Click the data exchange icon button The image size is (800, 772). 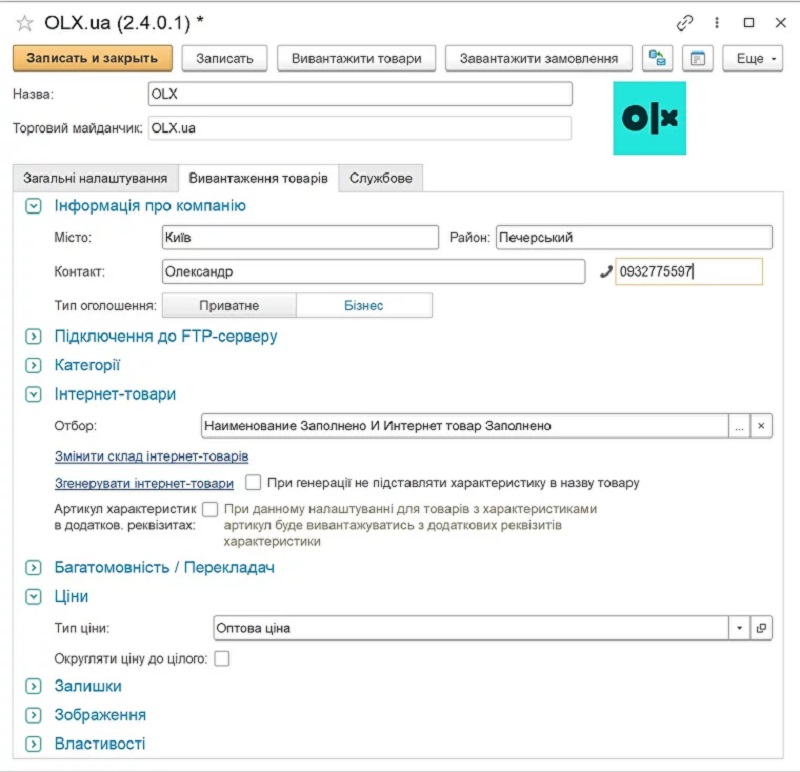[657, 59]
